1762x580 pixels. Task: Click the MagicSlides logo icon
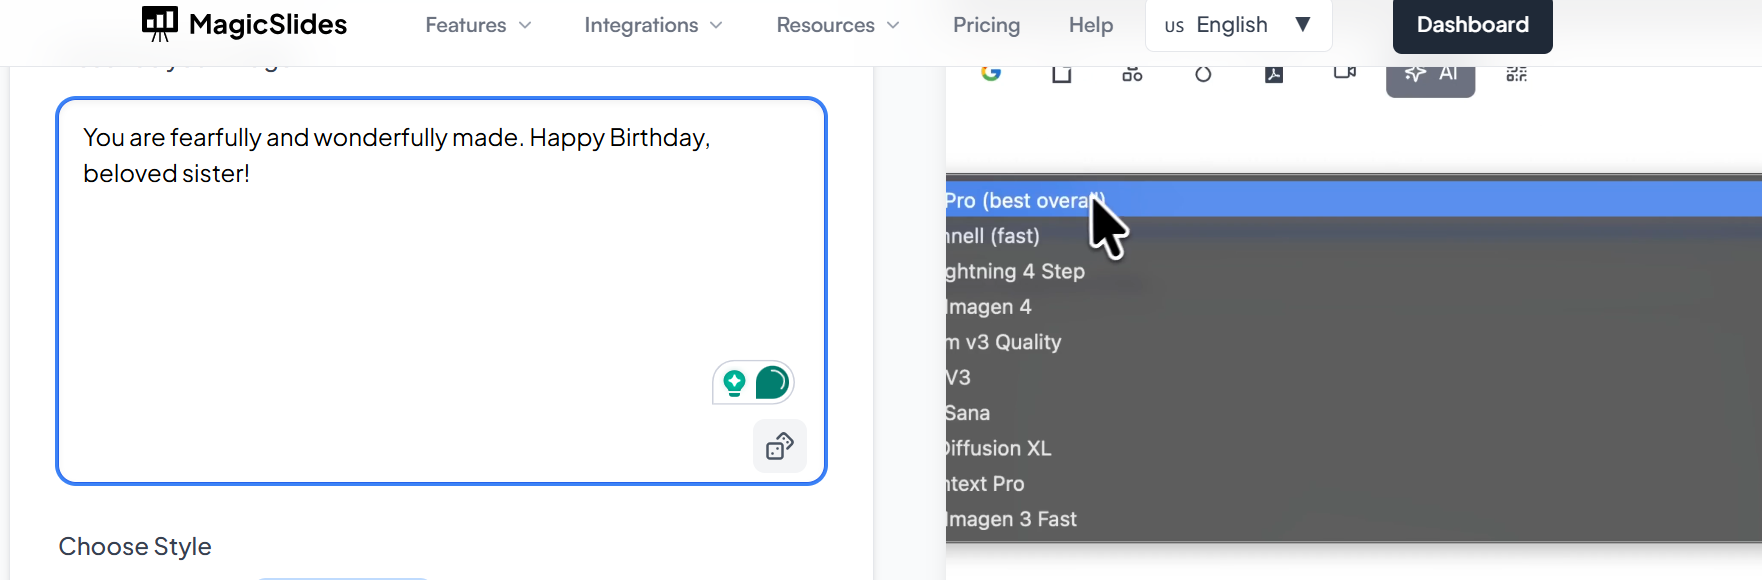tap(160, 24)
